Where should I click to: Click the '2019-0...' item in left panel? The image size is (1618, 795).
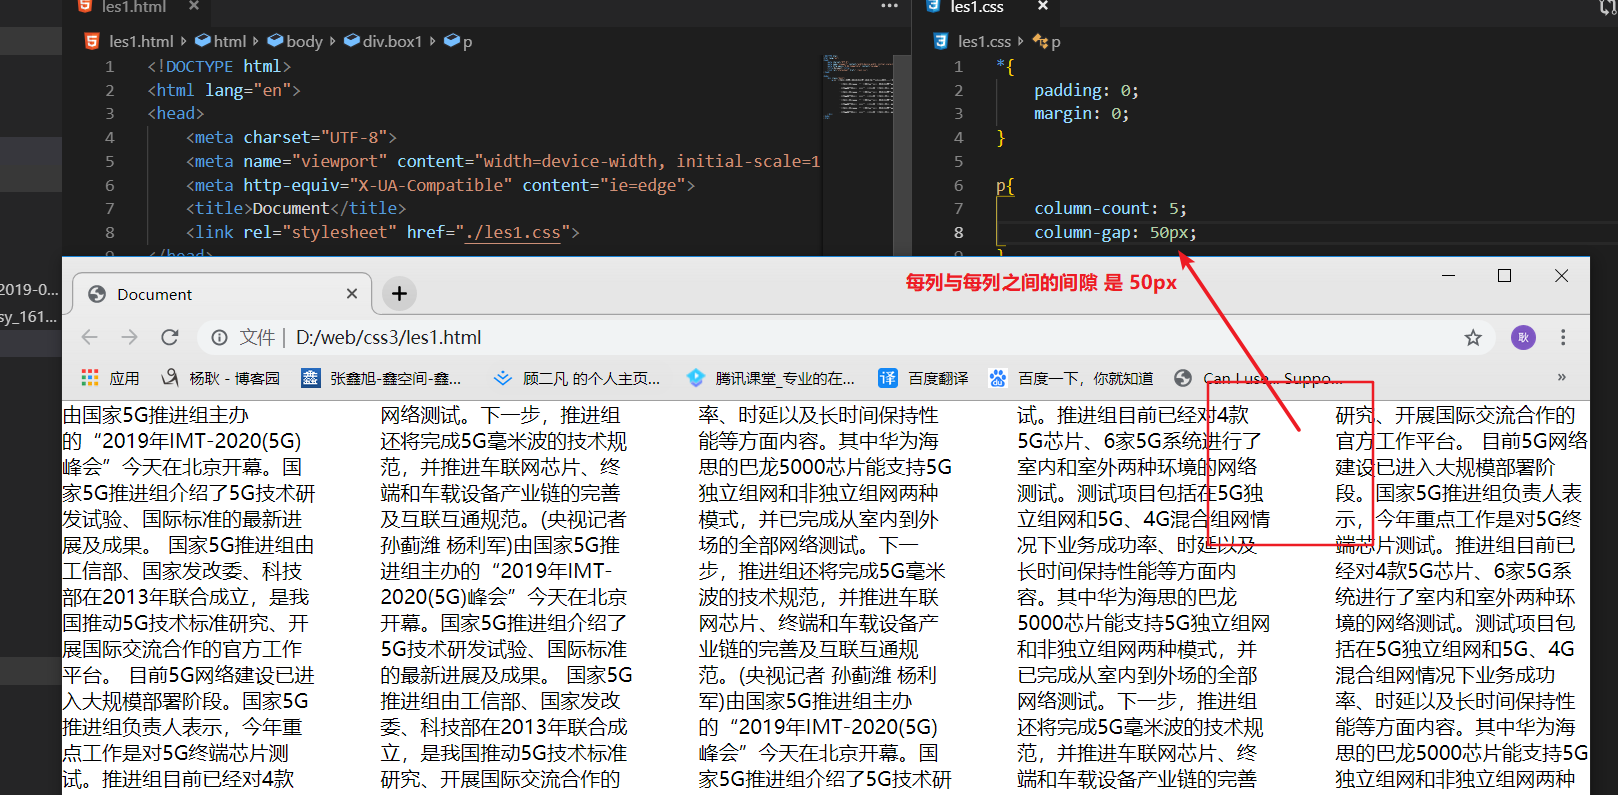pos(30,290)
